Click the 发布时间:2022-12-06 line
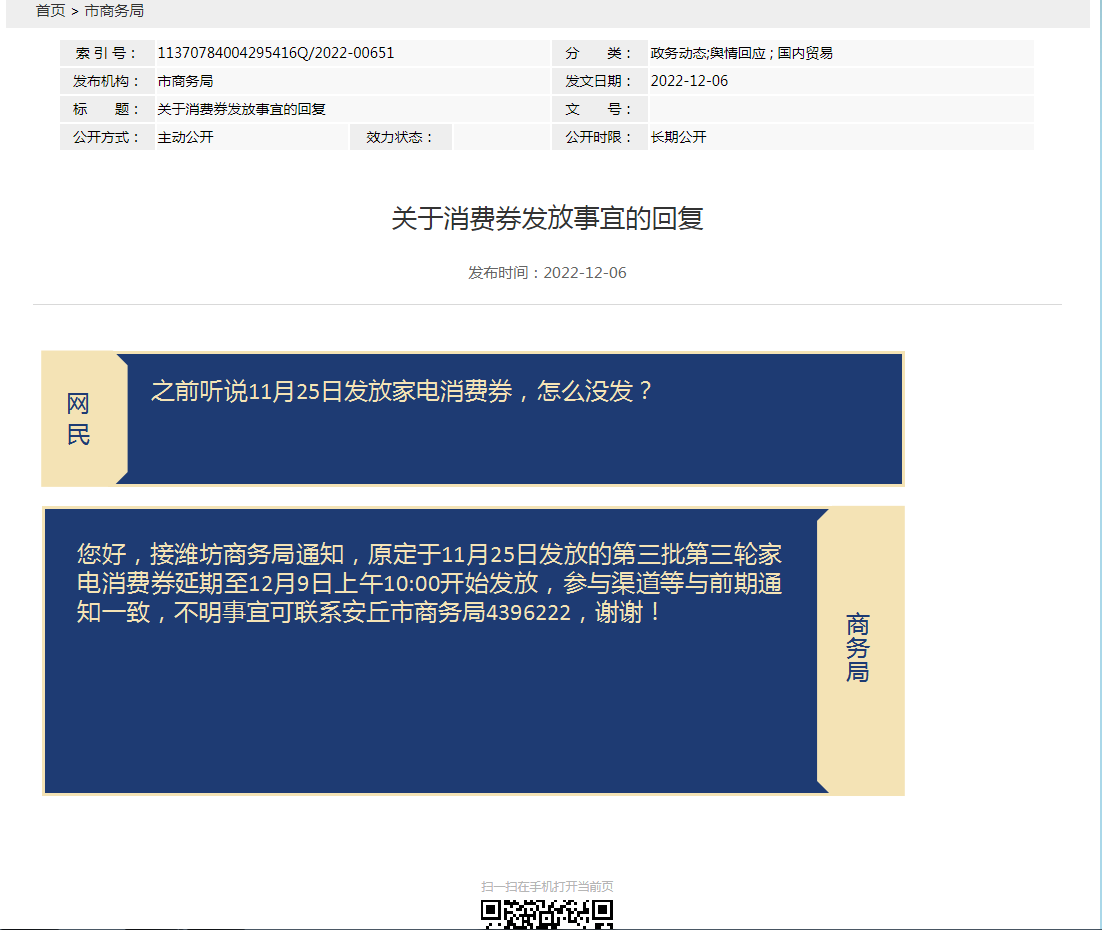 point(547,273)
